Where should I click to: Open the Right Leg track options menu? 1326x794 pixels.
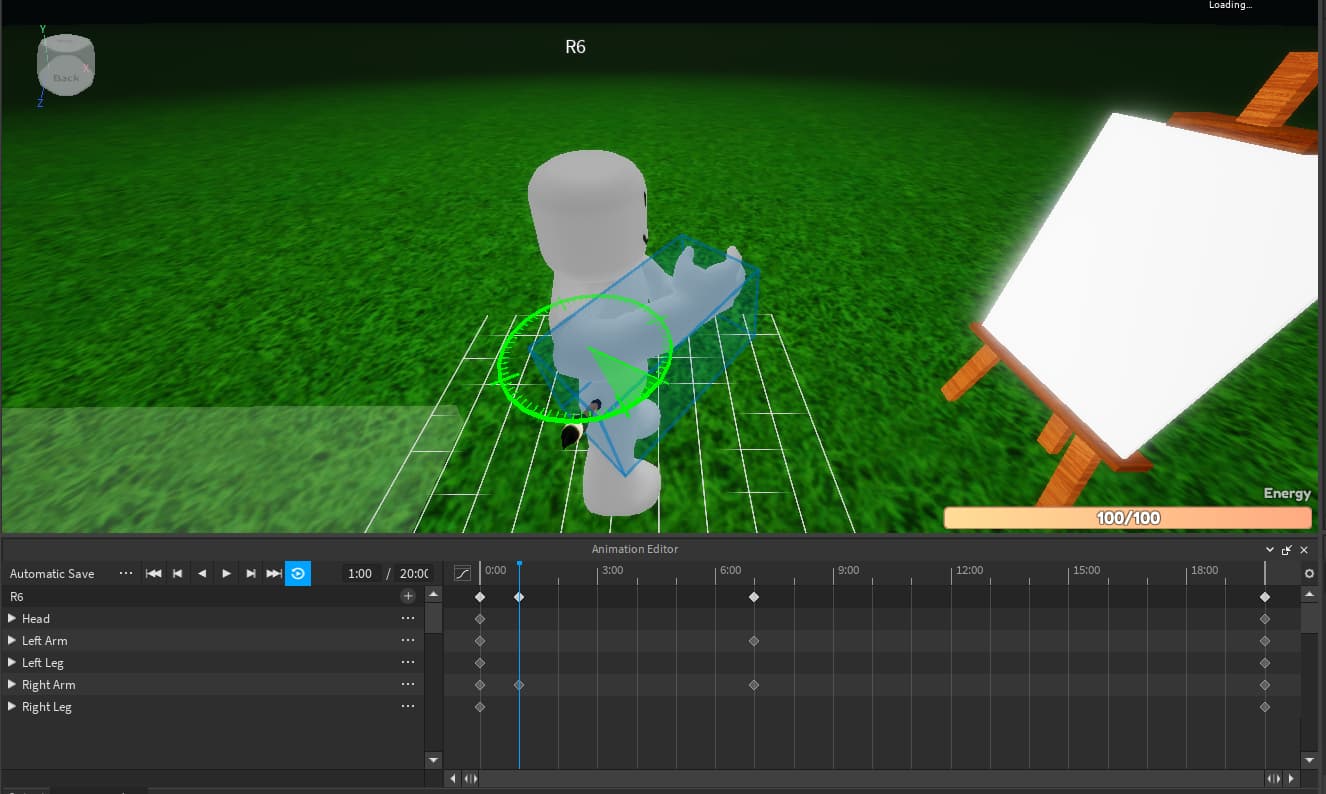(408, 706)
